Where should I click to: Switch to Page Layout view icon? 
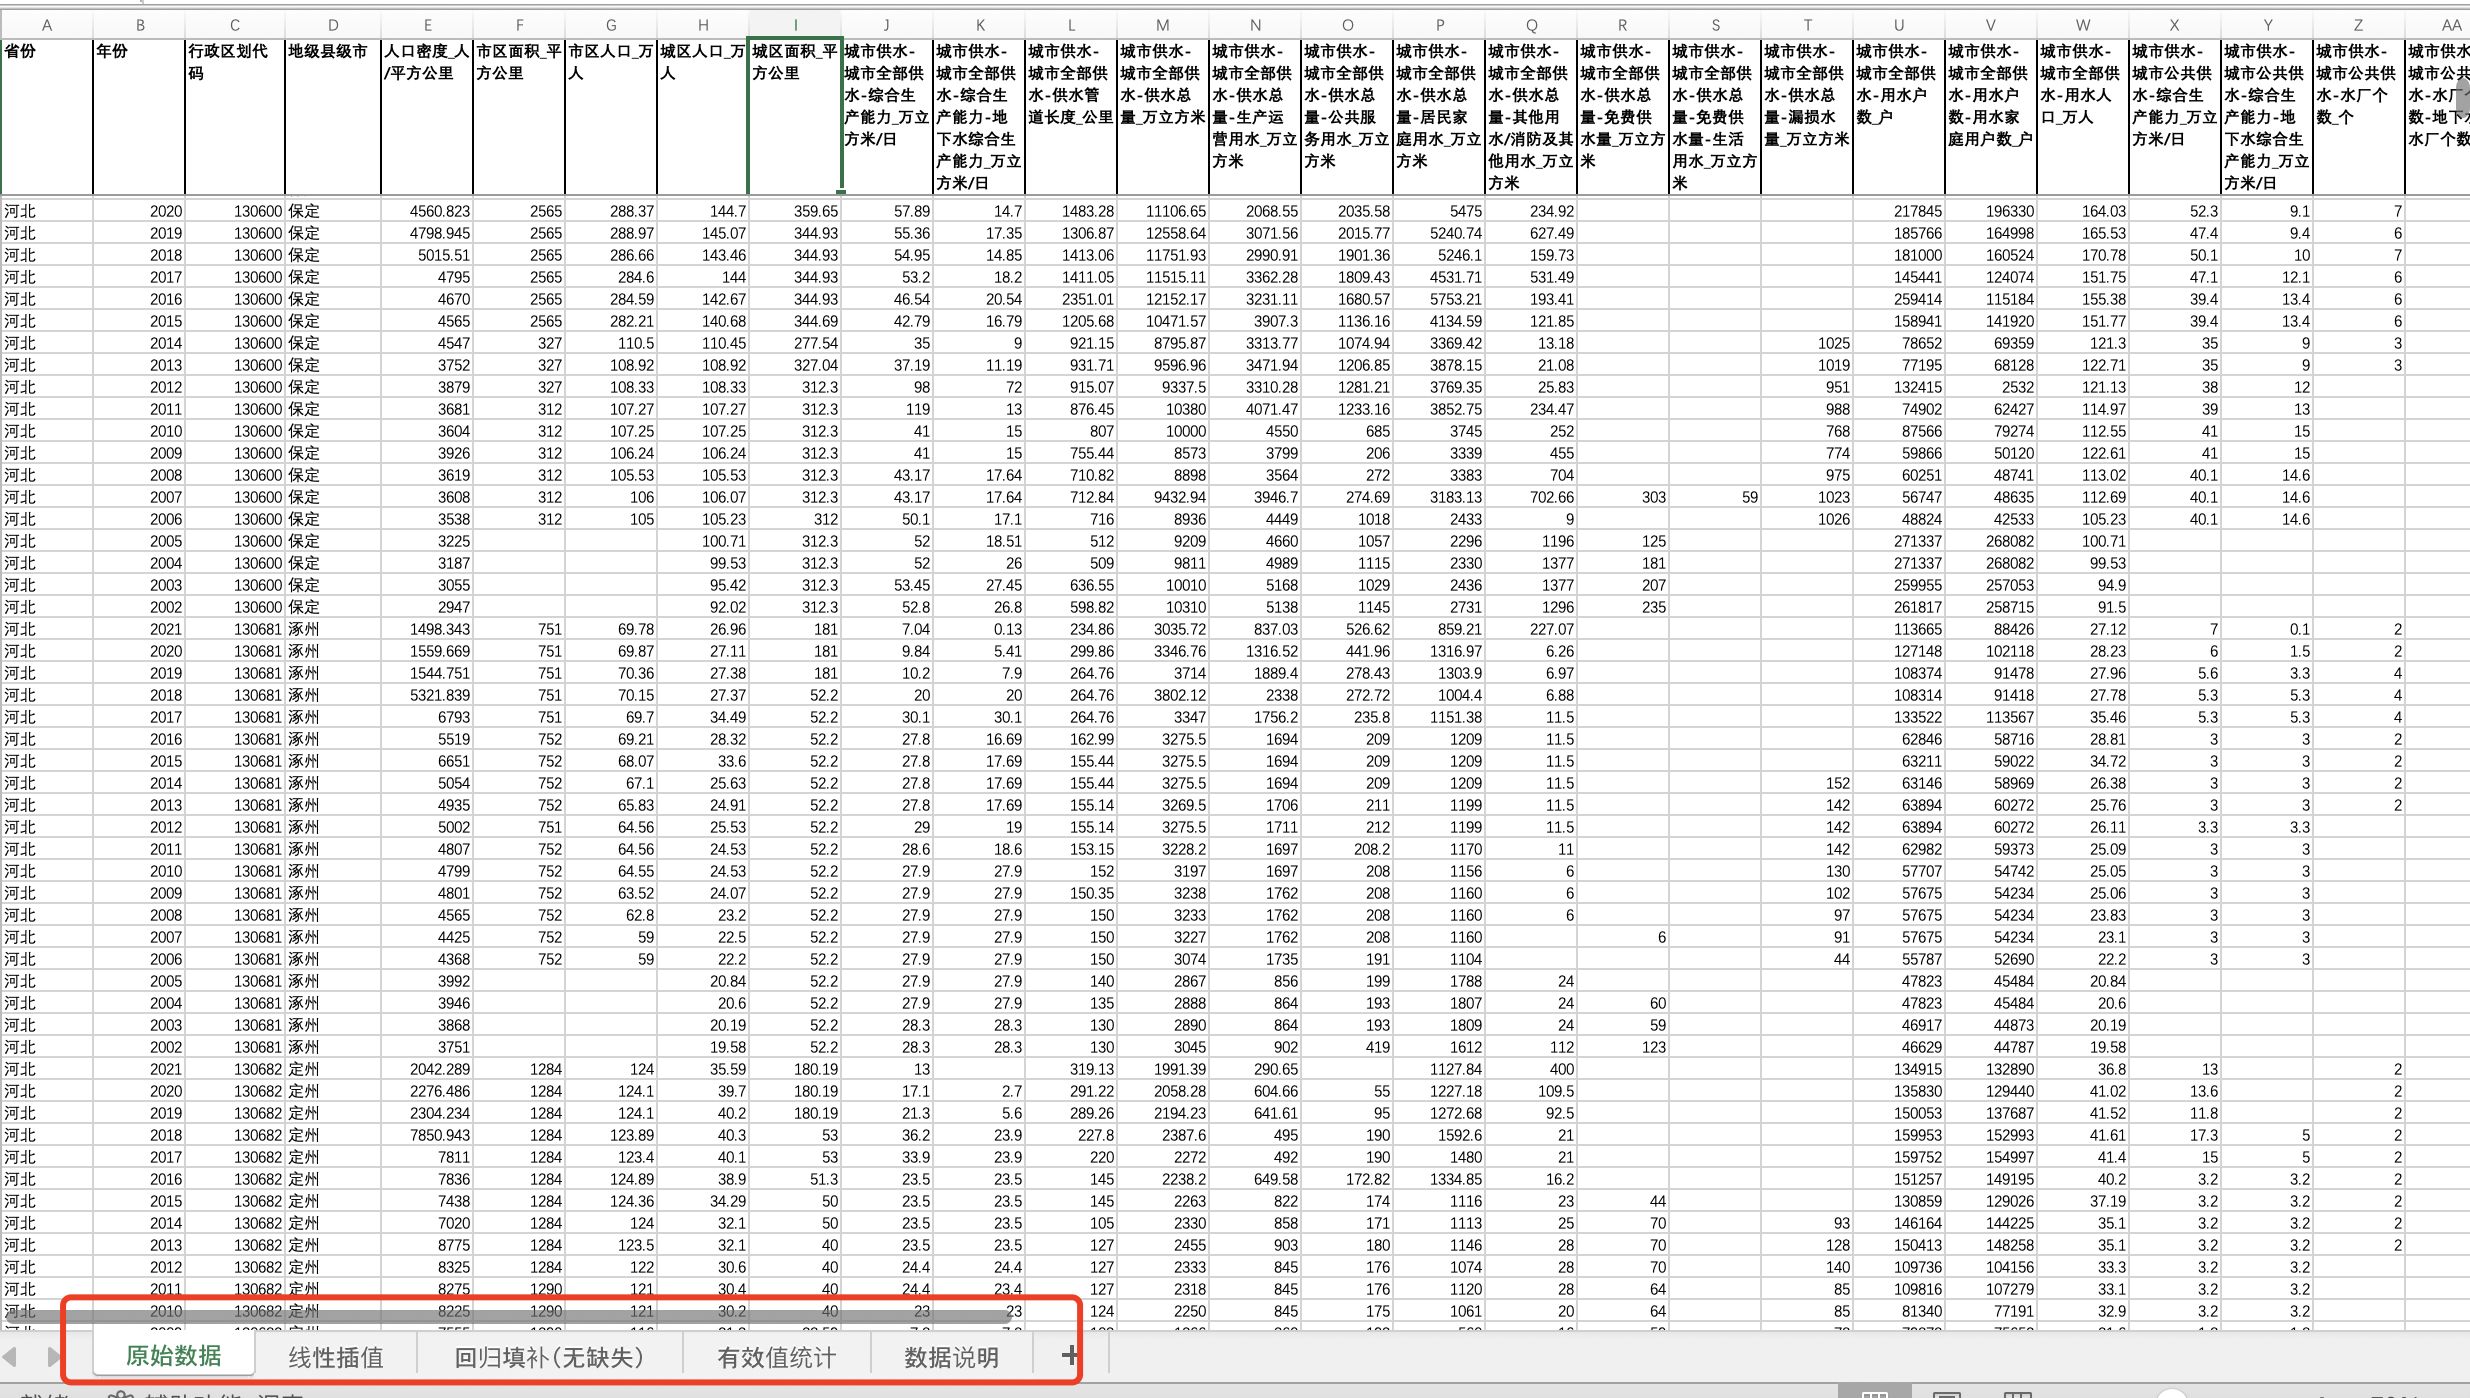[x=1946, y=1394]
